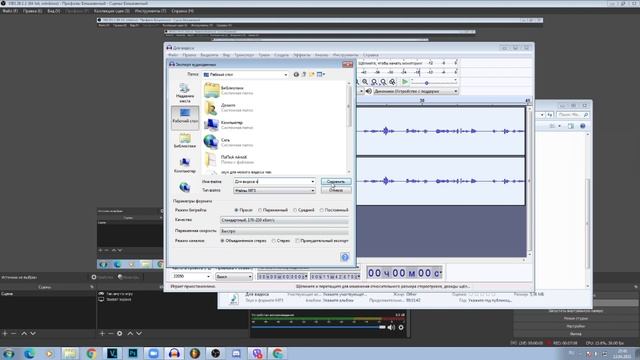
Task: Open Audacity headphones icon in taskbar
Action: pos(174,353)
